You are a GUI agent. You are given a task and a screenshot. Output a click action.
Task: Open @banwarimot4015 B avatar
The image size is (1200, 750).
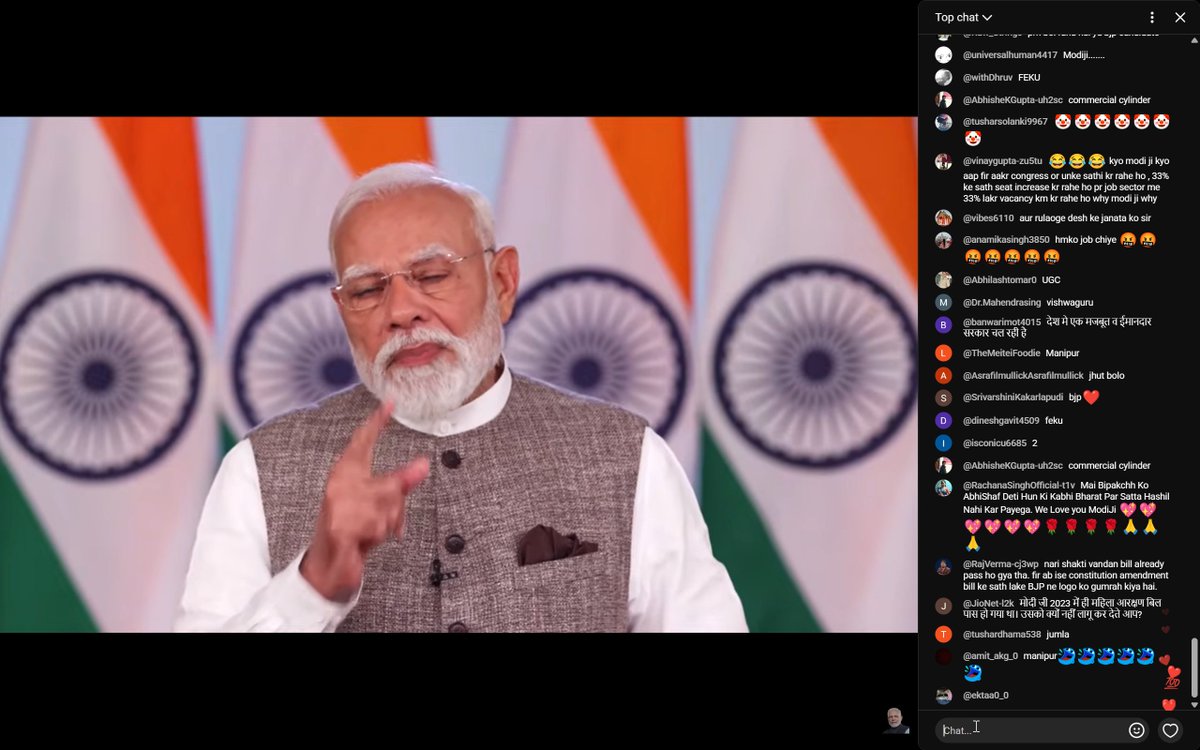coord(943,324)
